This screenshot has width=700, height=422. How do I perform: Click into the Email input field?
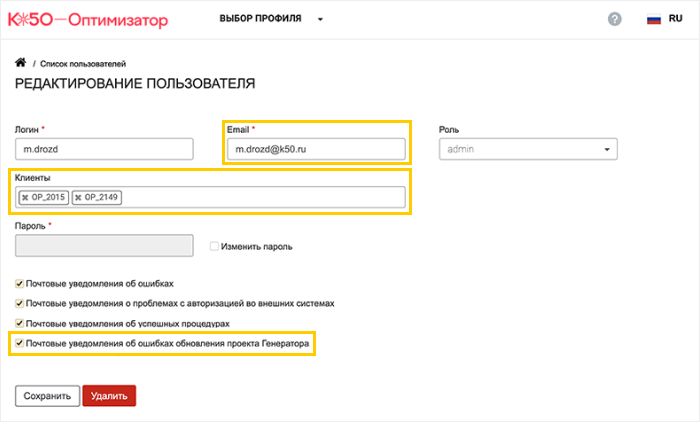pos(315,149)
